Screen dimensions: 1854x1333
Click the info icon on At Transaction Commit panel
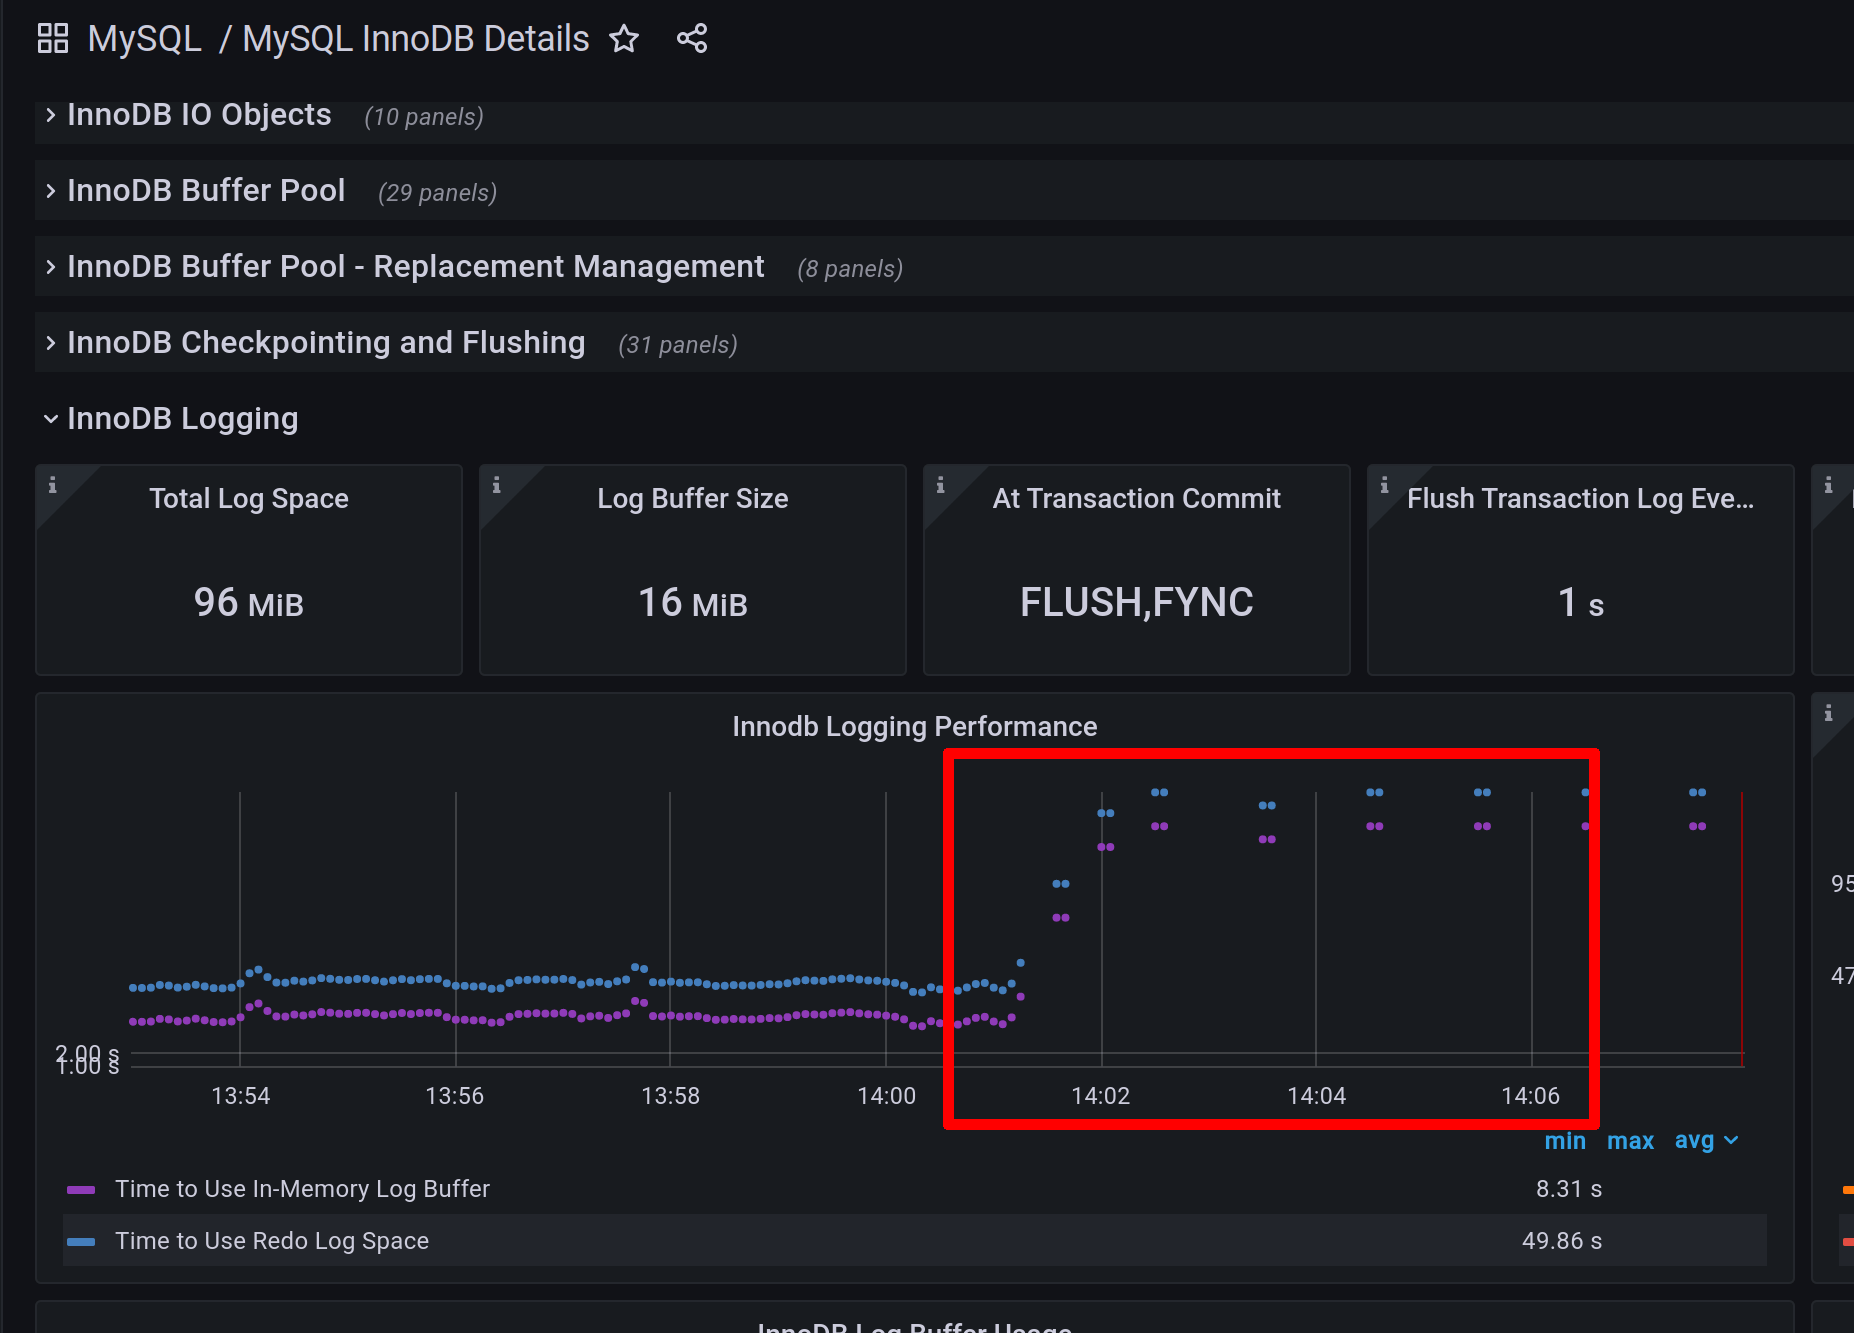coord(941,485)
